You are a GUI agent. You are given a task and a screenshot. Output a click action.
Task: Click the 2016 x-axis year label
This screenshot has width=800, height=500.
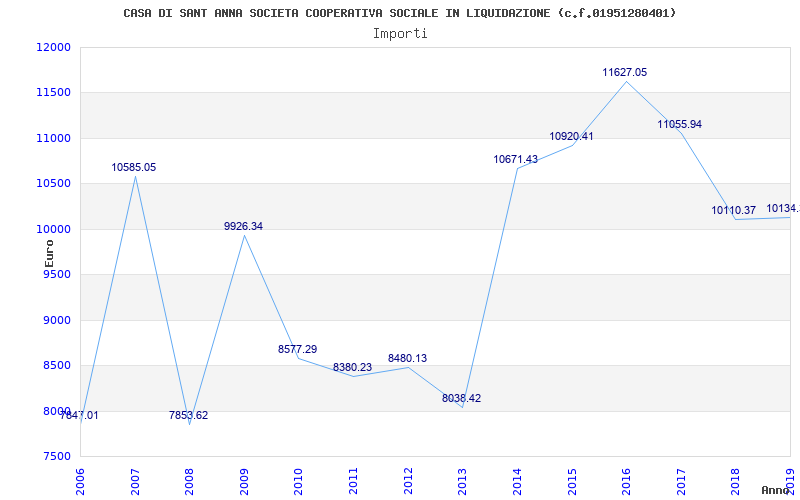click(626, 482)
